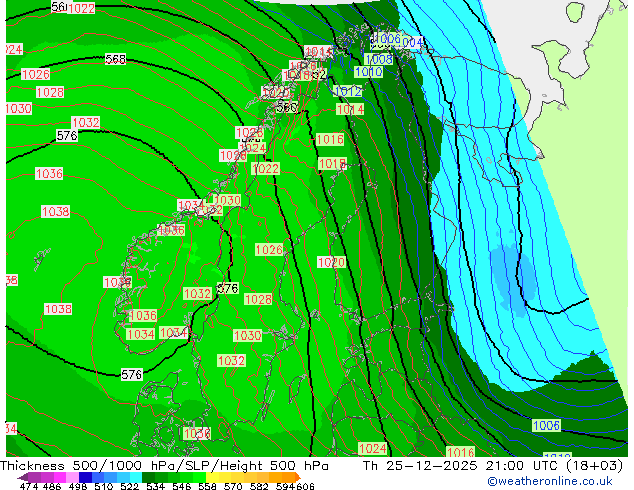Viewport: 634px width, 490px height.
Task: Click the legend value 558
Action: click(x=207, y=486)
